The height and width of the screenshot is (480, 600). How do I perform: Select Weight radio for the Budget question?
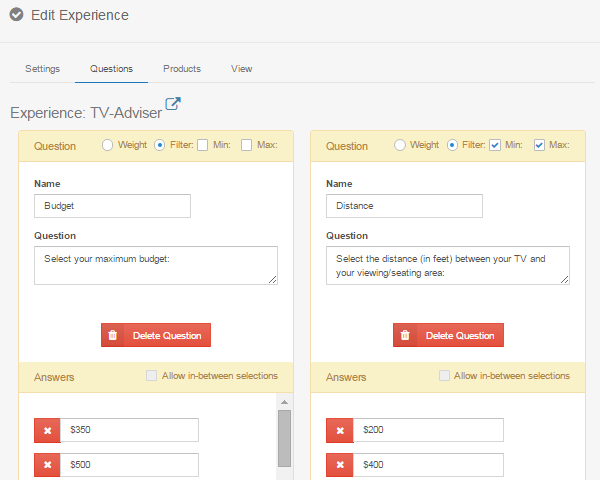107,145
